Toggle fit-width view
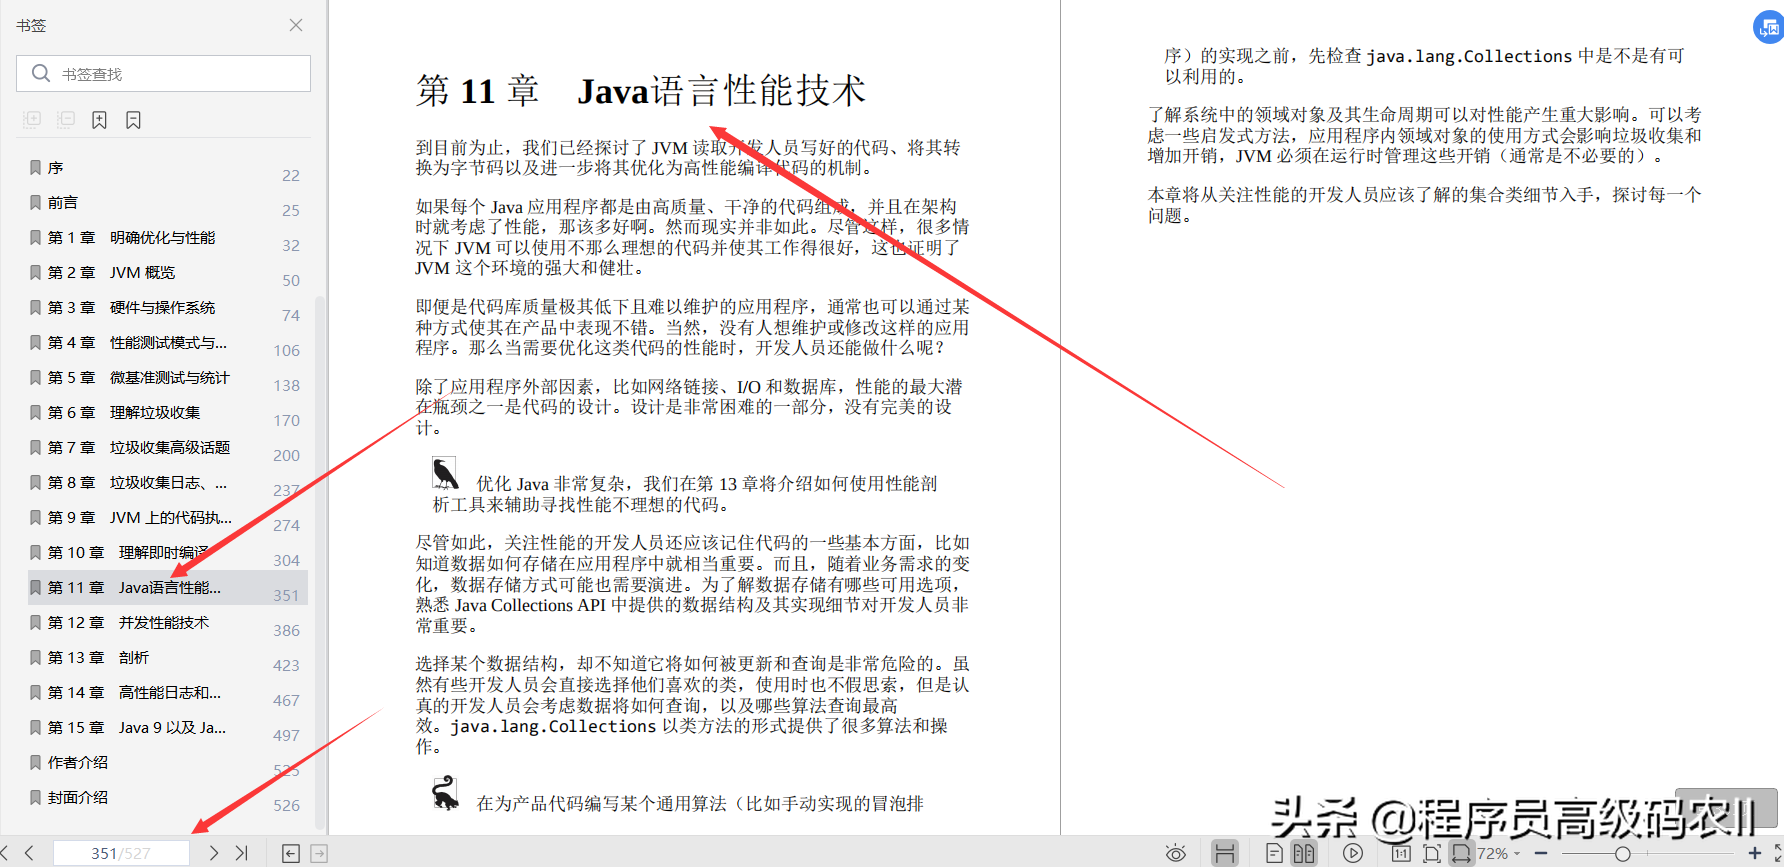The image size is (1784, 867). click(1461, 853)
